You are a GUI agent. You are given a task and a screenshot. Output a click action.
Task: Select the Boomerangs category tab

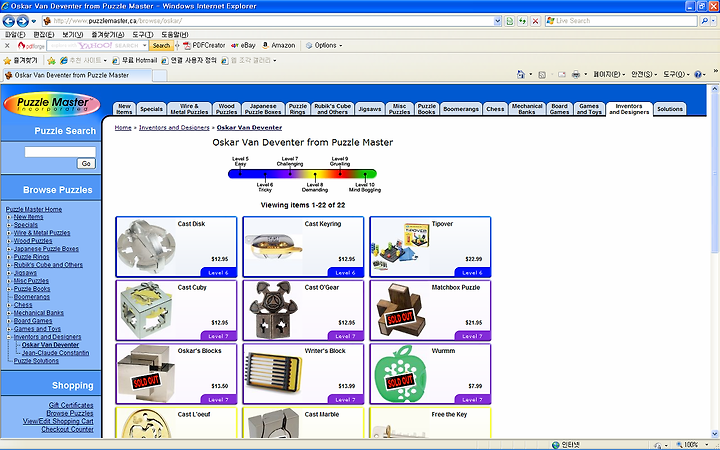tap(461, 109)
